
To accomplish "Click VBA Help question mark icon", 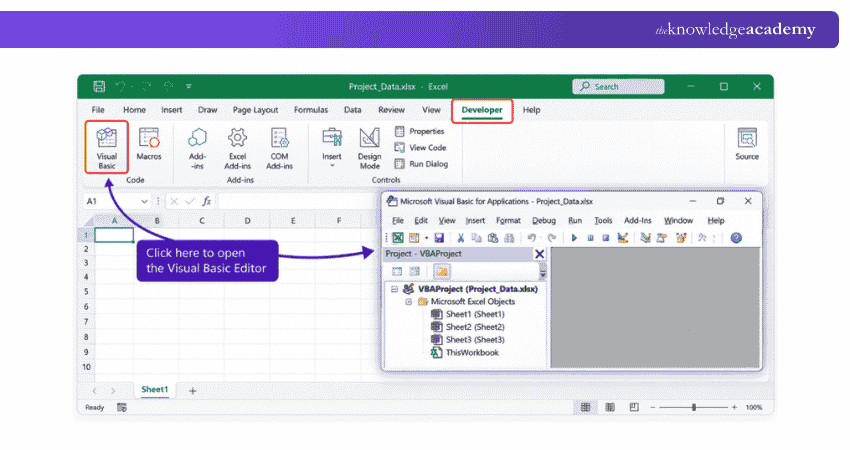I will coord(736,238).
